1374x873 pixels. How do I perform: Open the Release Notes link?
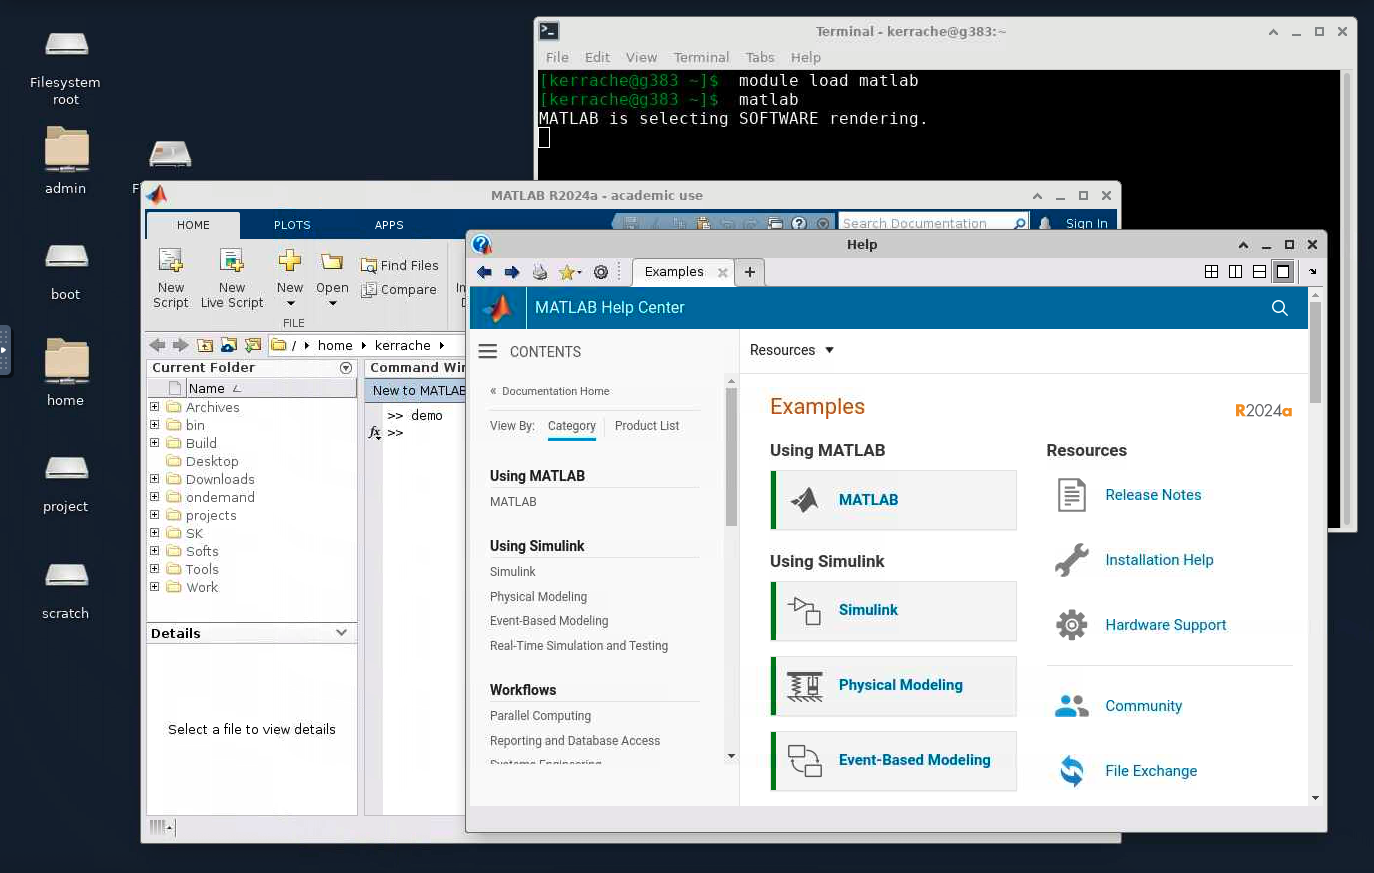click(1153, 495)
